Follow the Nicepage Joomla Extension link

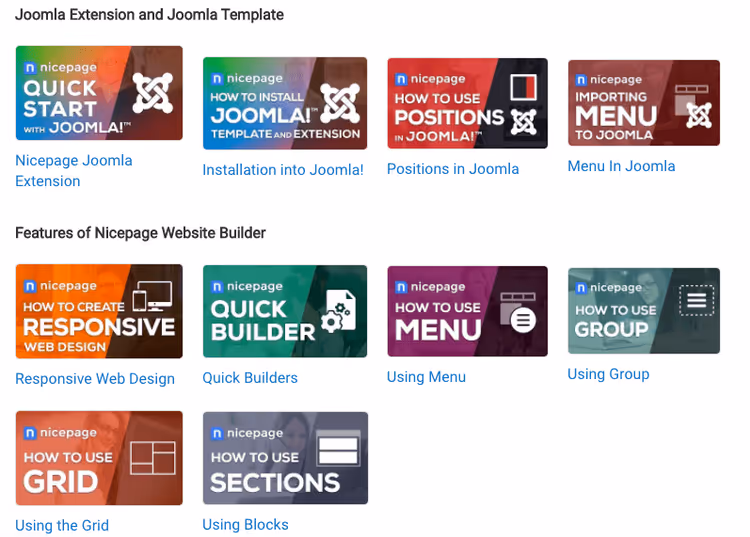click(74, 171)
